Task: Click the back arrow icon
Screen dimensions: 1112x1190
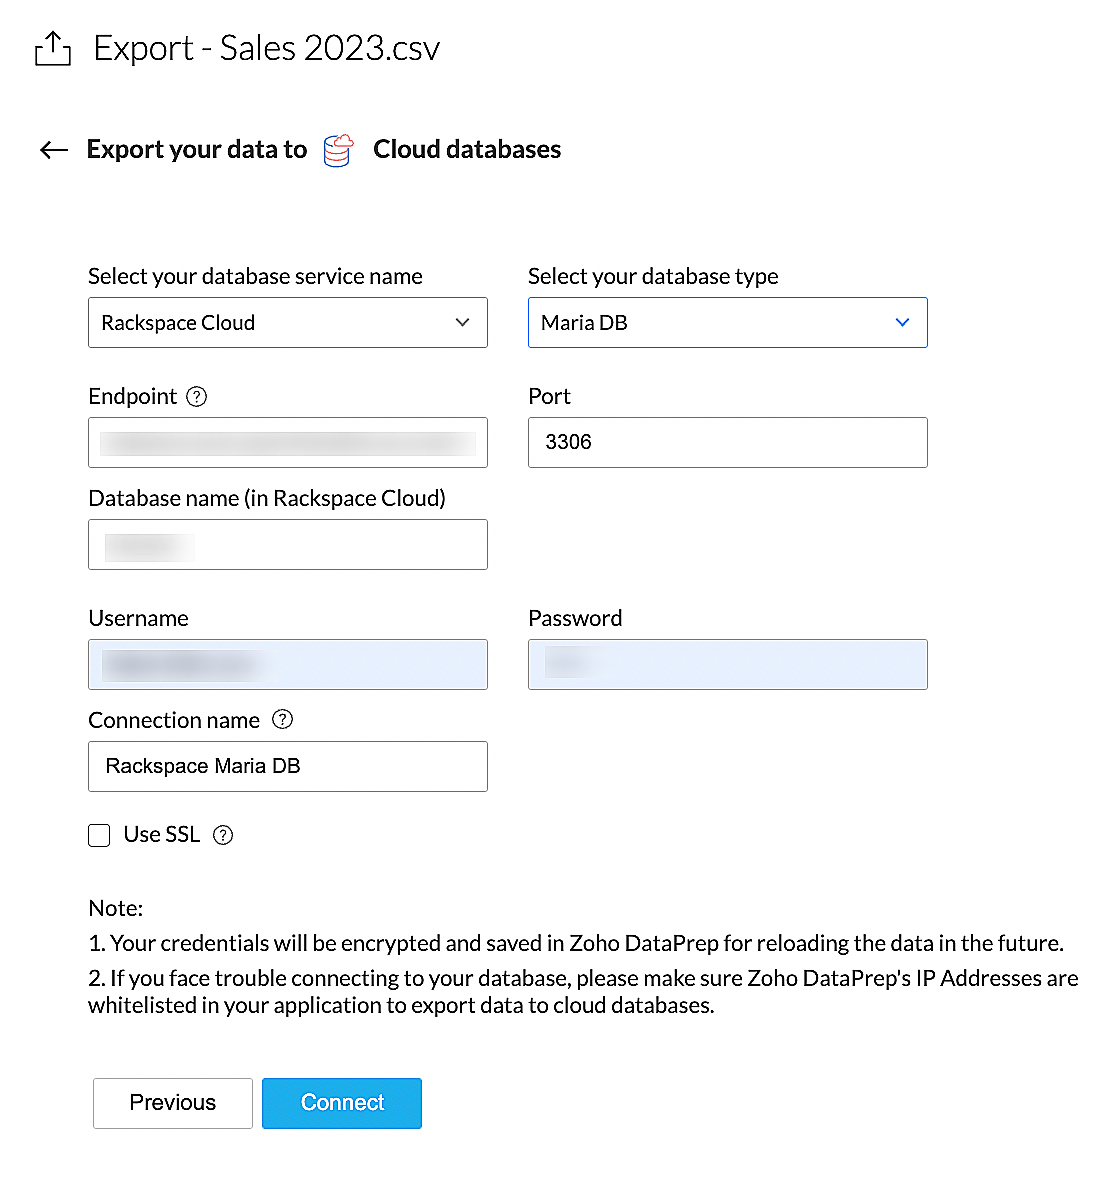Action: point(54,150)
